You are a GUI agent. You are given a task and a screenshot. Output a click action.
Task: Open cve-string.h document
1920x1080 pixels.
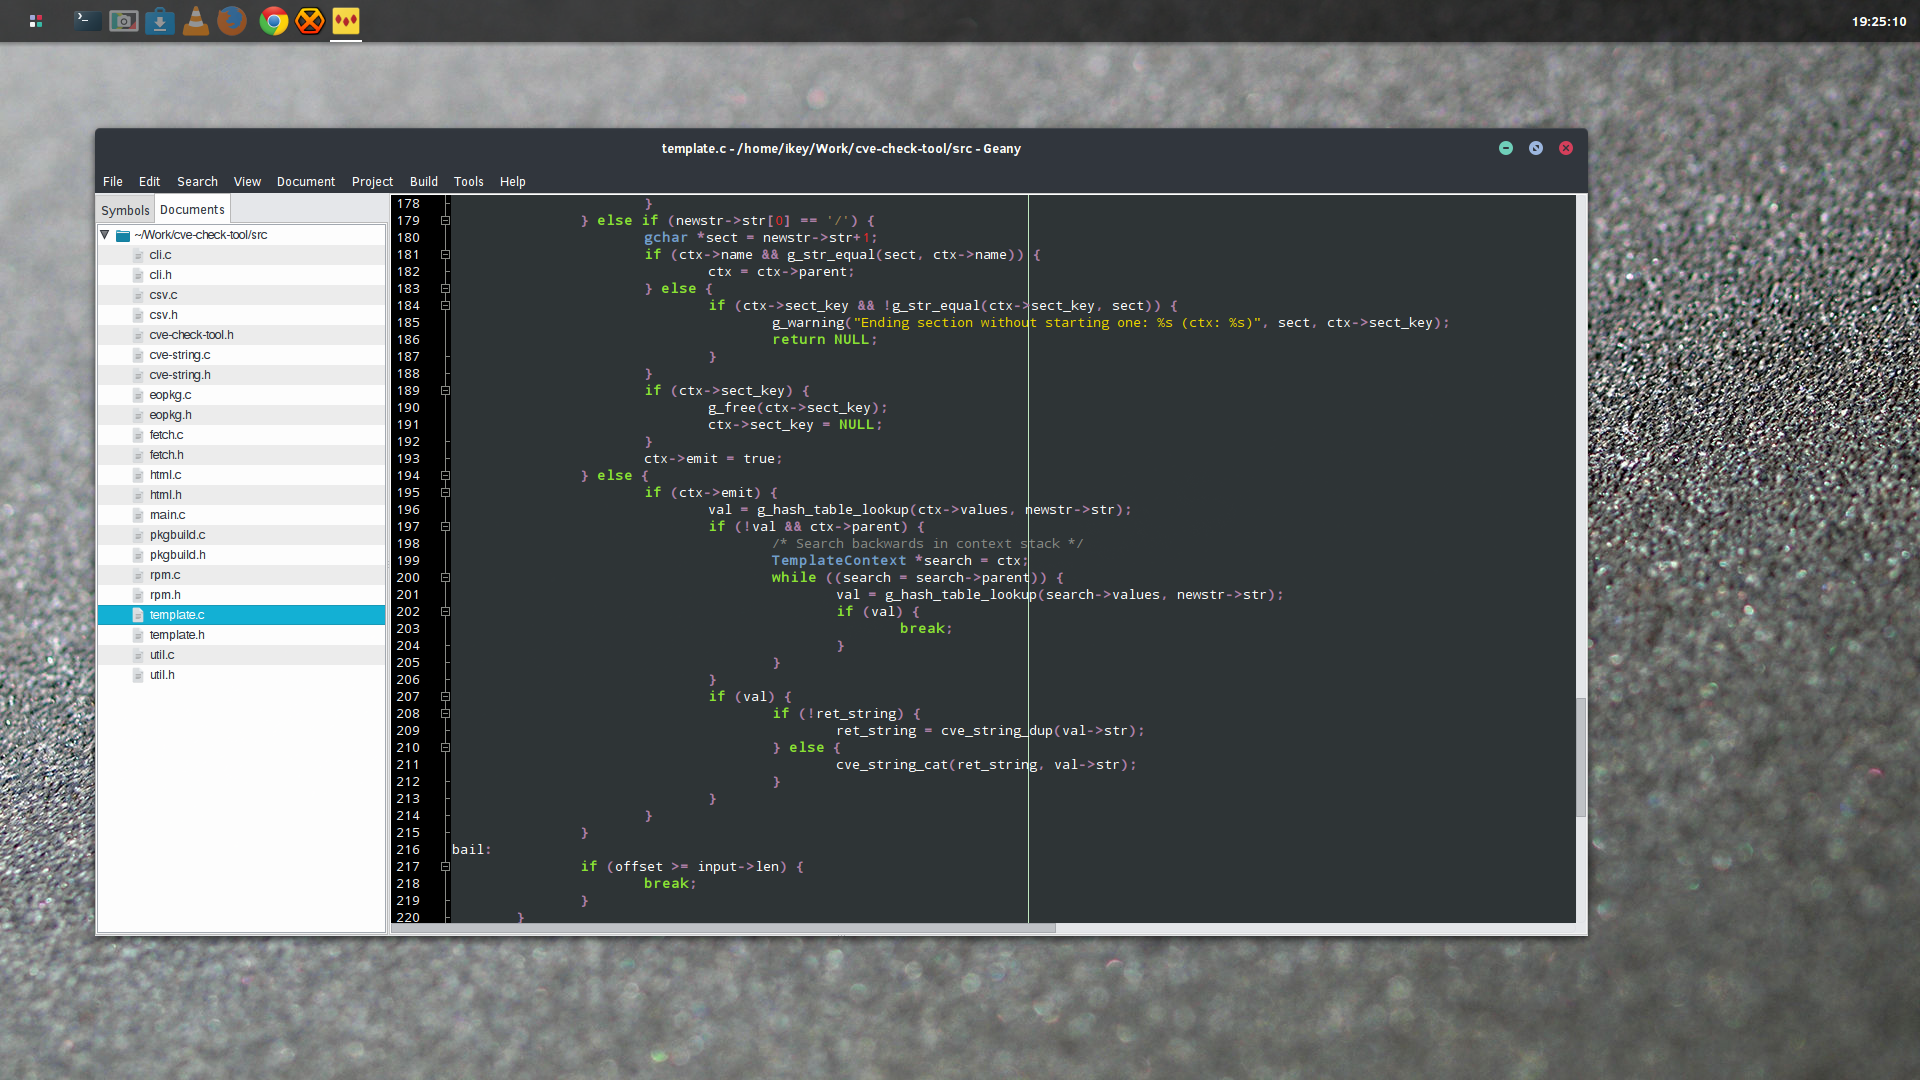(x=241, y=375)
